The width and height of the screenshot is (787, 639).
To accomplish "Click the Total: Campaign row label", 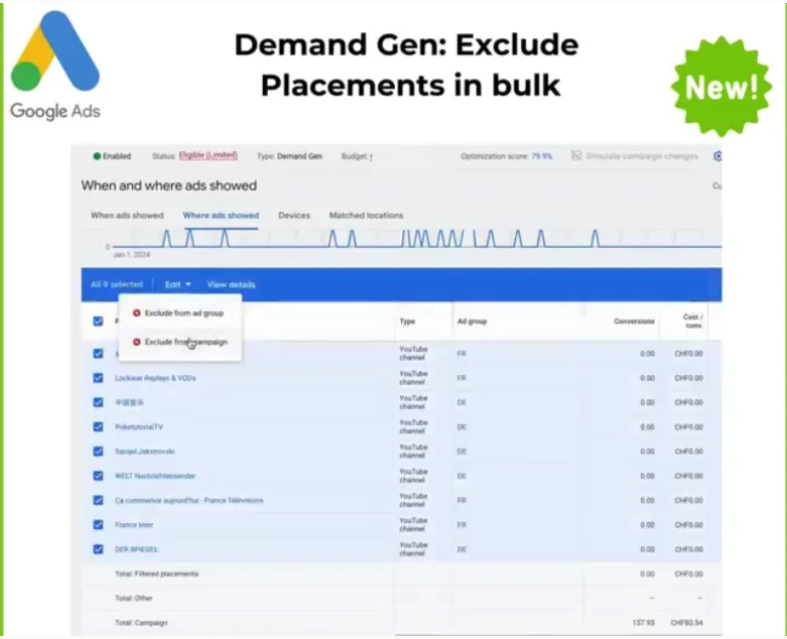I will pos(141,623).
